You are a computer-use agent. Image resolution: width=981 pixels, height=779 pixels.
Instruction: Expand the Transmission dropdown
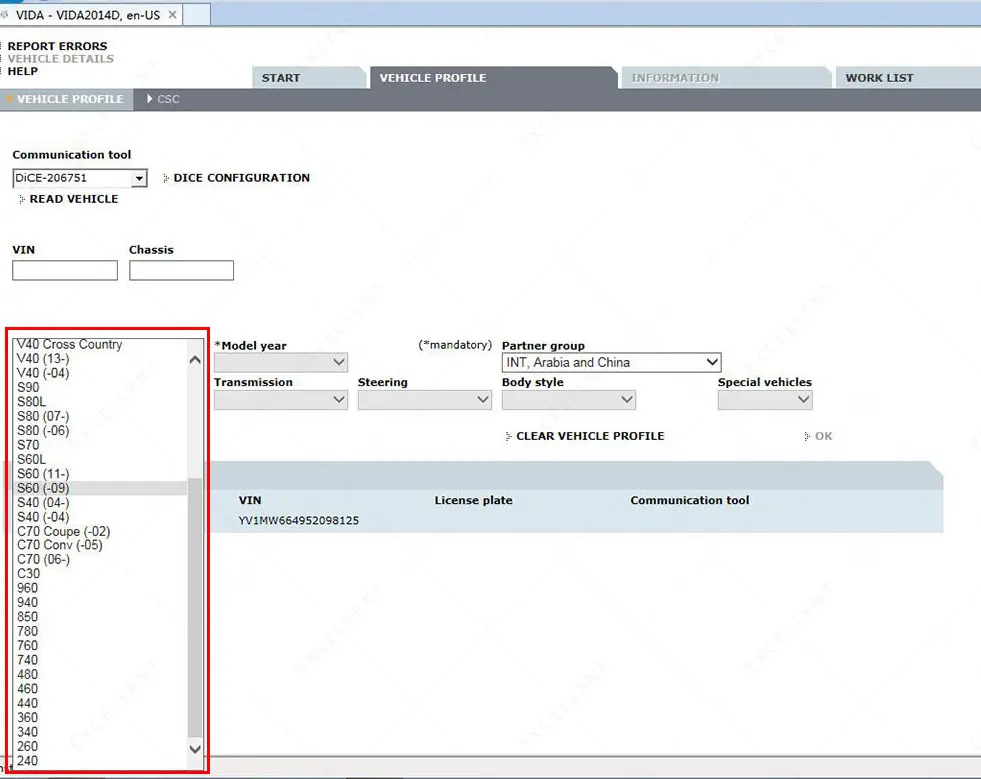[x=281, y=399]
